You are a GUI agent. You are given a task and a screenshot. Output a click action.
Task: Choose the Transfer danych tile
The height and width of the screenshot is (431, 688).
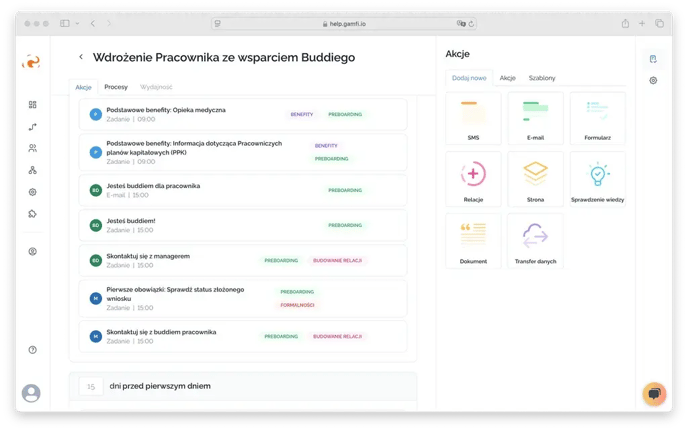tap(535, 241)
